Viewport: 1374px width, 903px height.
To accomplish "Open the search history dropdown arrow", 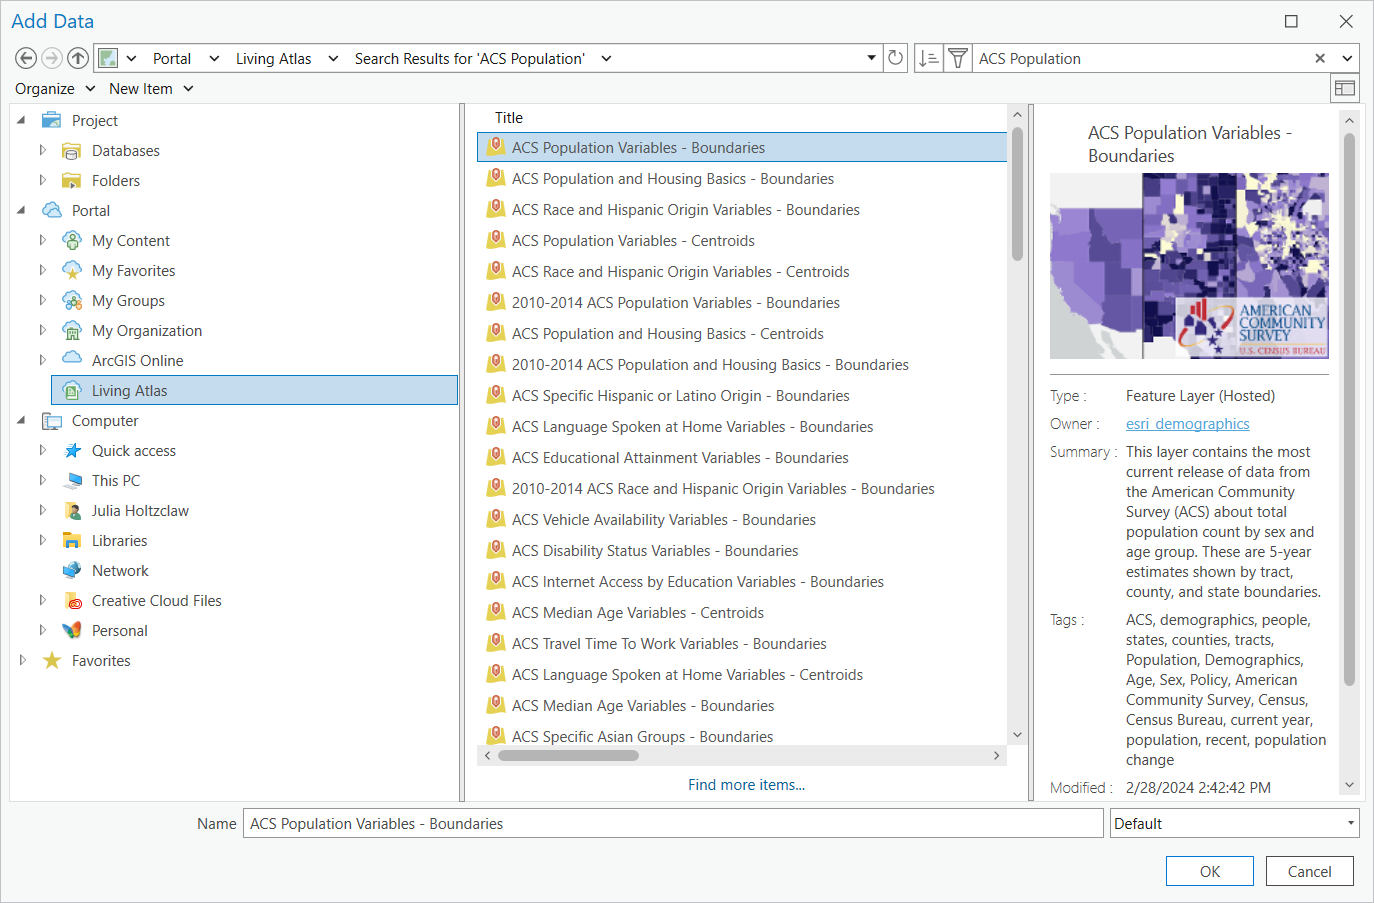I will click(1347, 58).
